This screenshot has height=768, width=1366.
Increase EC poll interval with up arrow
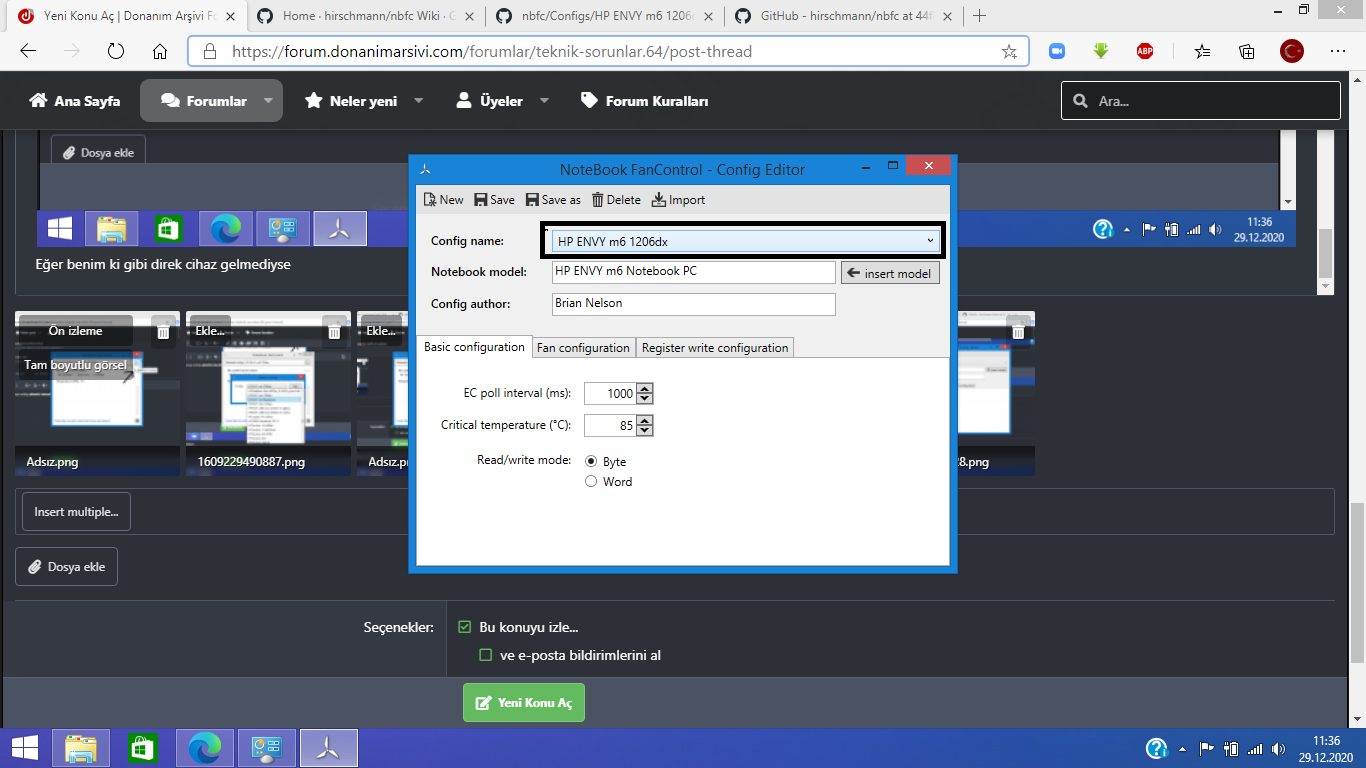point(645,389)
